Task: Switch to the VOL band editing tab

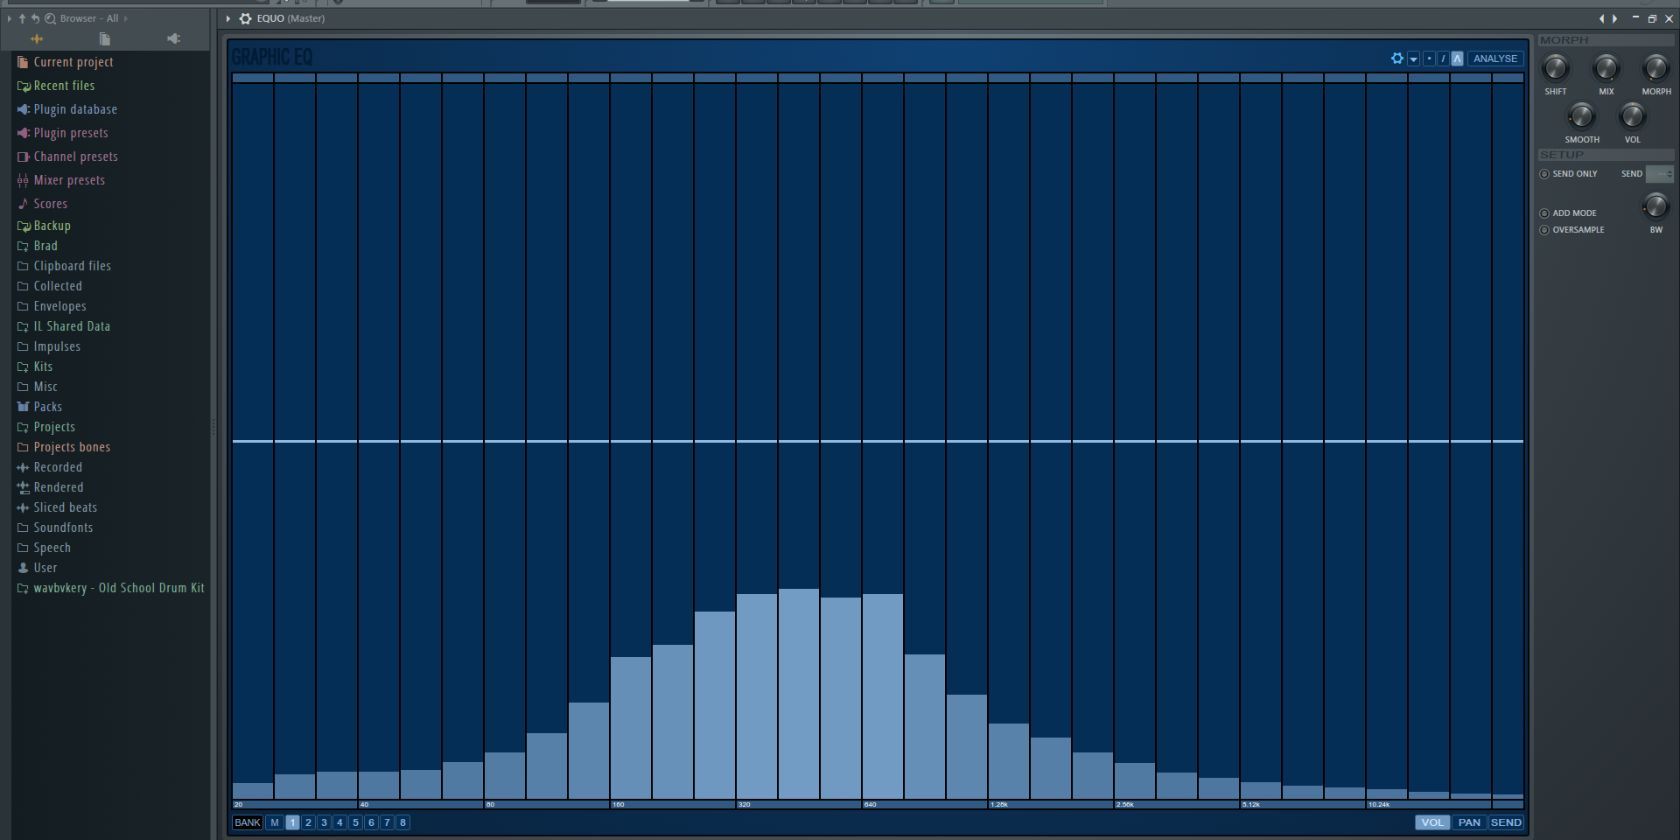Action: 1432,822
